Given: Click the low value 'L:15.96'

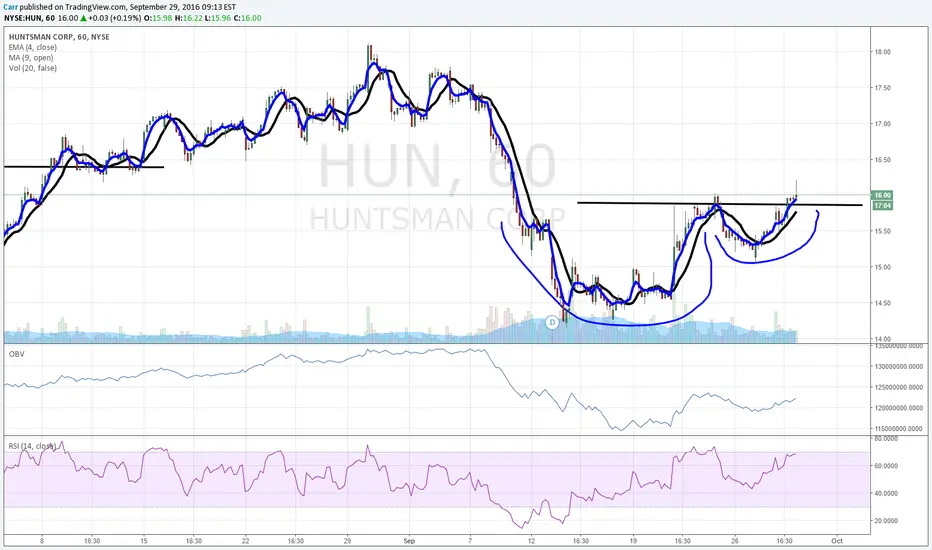Looking at the screenshot, I should click(218, 18).
